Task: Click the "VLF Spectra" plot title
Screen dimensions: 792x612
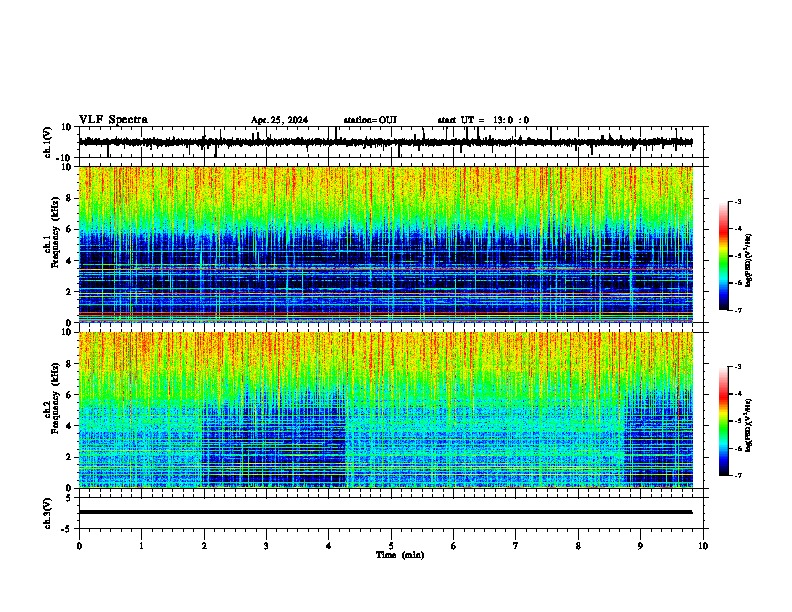Action: (x=113, y=120)
